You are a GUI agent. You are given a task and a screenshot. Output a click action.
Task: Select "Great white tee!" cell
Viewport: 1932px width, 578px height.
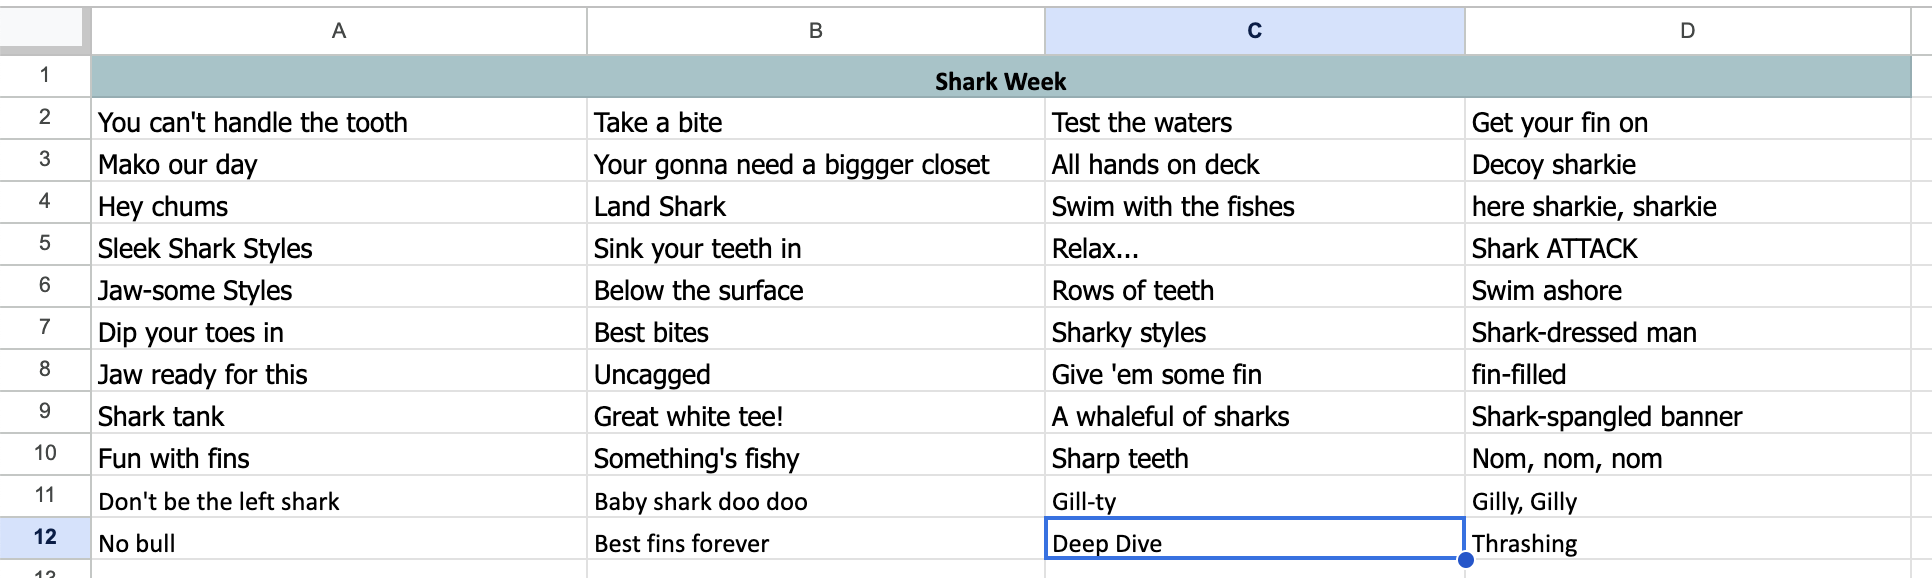click(x=688, y=417)
